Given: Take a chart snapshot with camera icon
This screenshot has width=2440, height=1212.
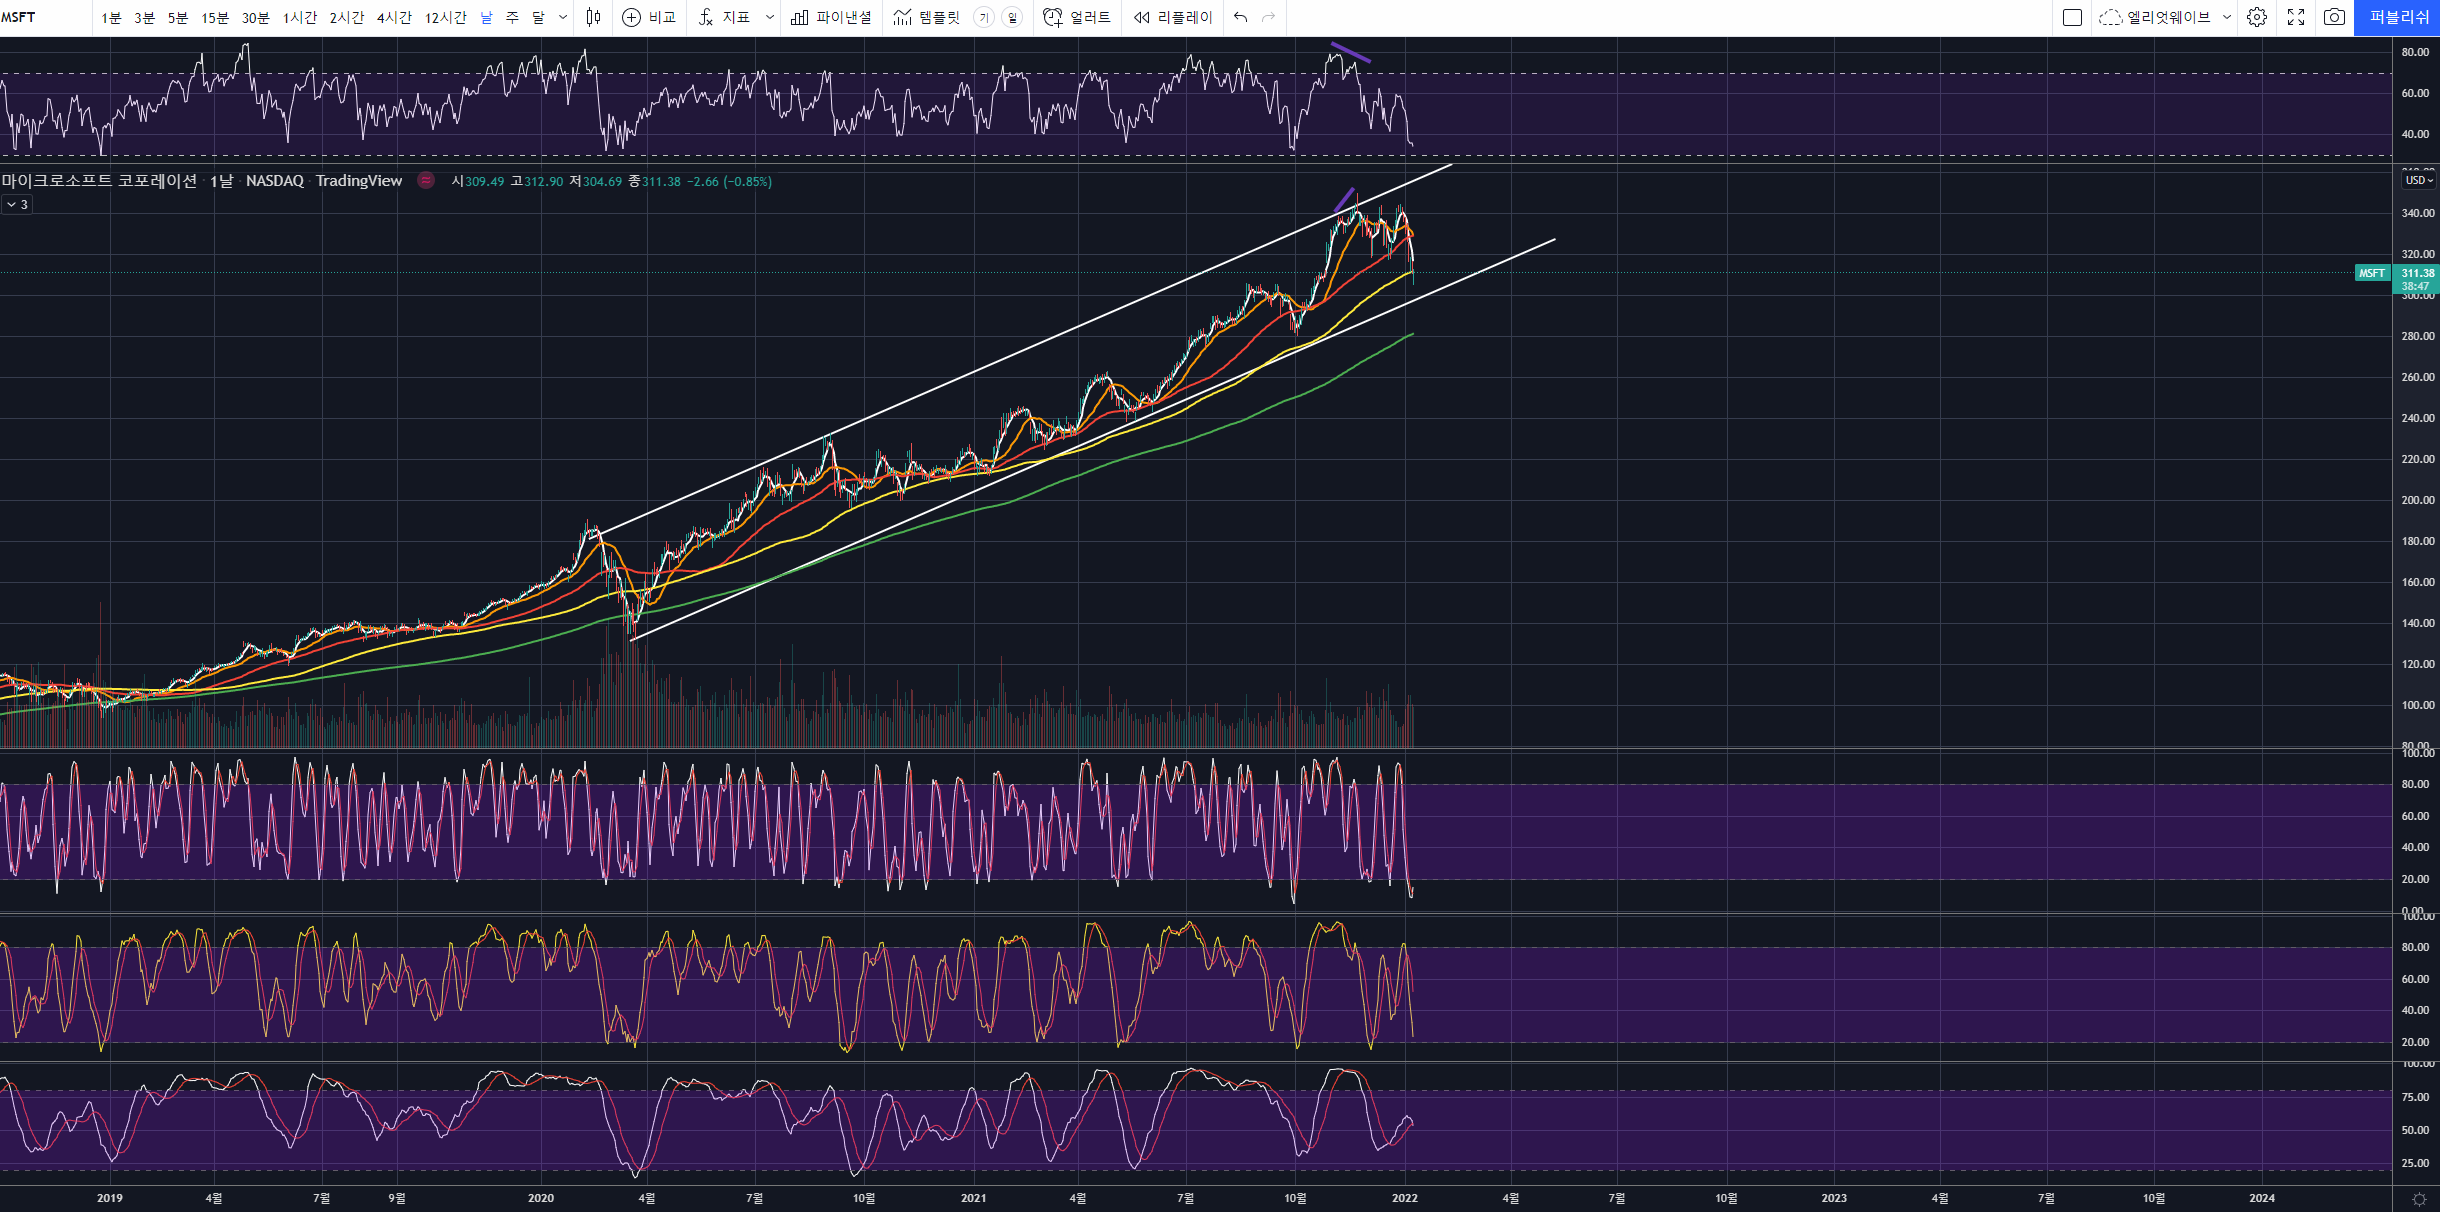Looking at the screenshot, I should [x=2334, y=17].
